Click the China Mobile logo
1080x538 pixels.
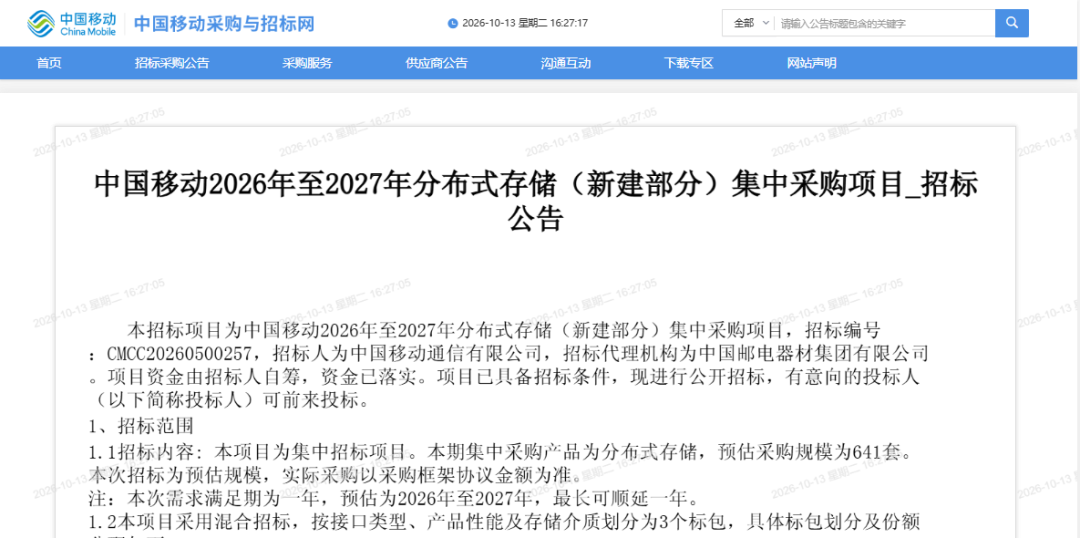pos(72,23)
